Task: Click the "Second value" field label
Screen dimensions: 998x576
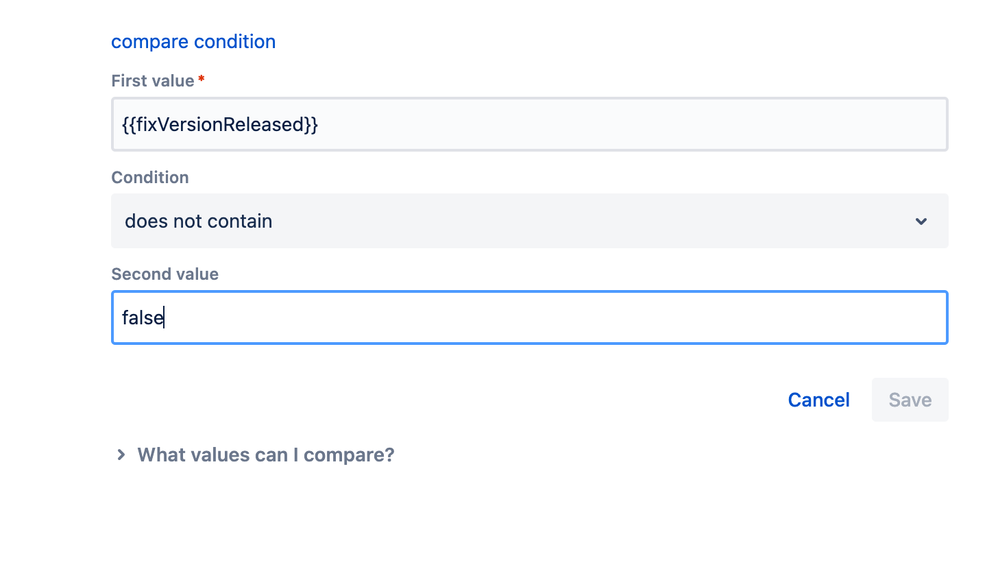Action: pyautogui.click(x=165, y=274)
